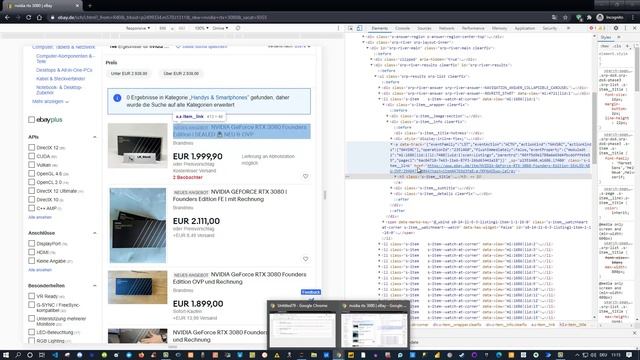Filter price Unter EUR 2.939,99

pyautogui.click(x=129, y=73)
